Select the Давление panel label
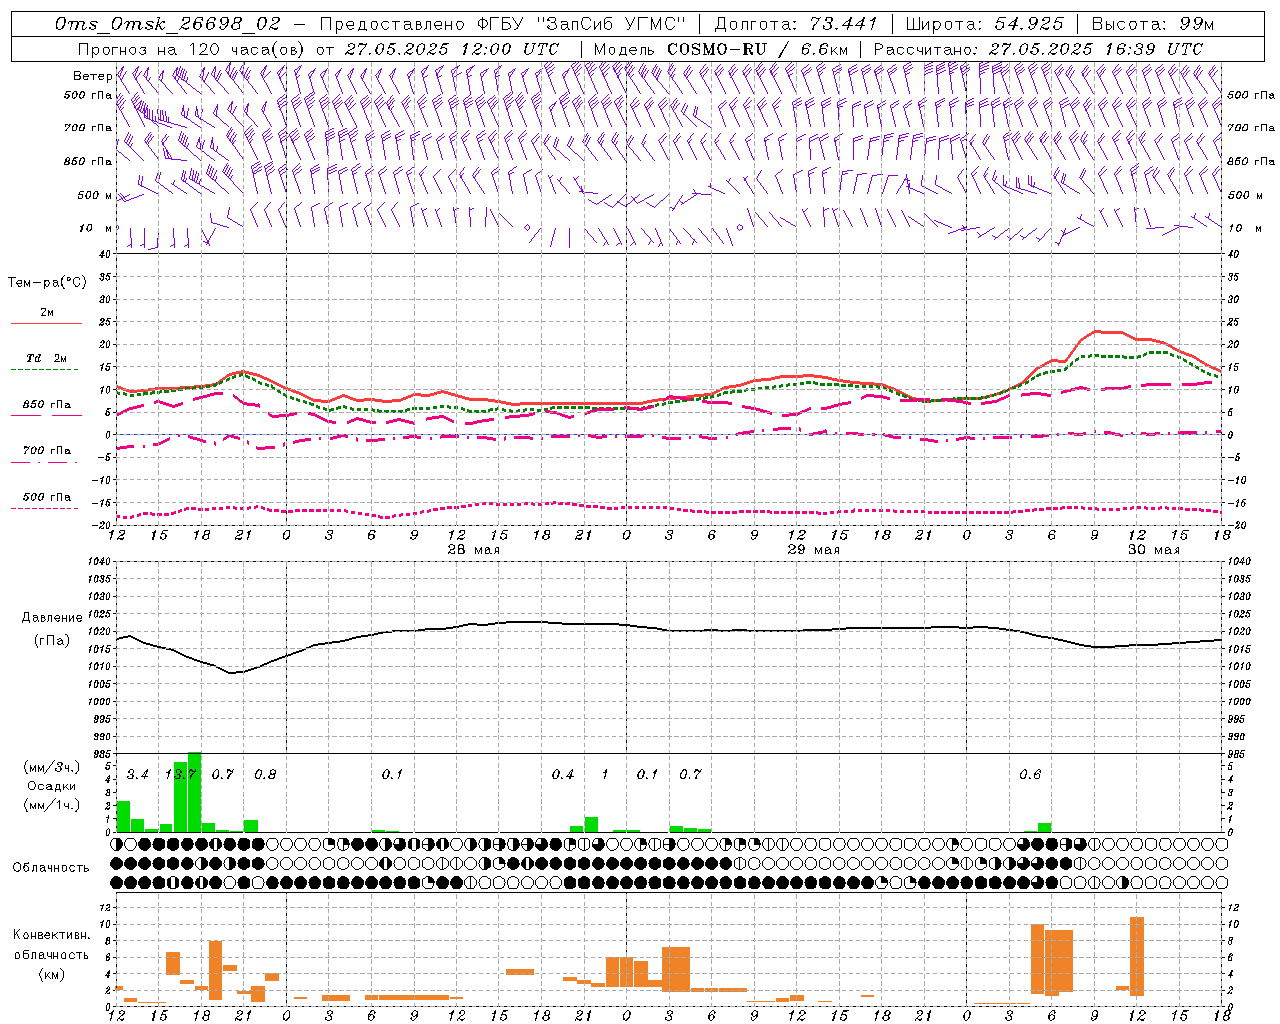 coord(52,618)
